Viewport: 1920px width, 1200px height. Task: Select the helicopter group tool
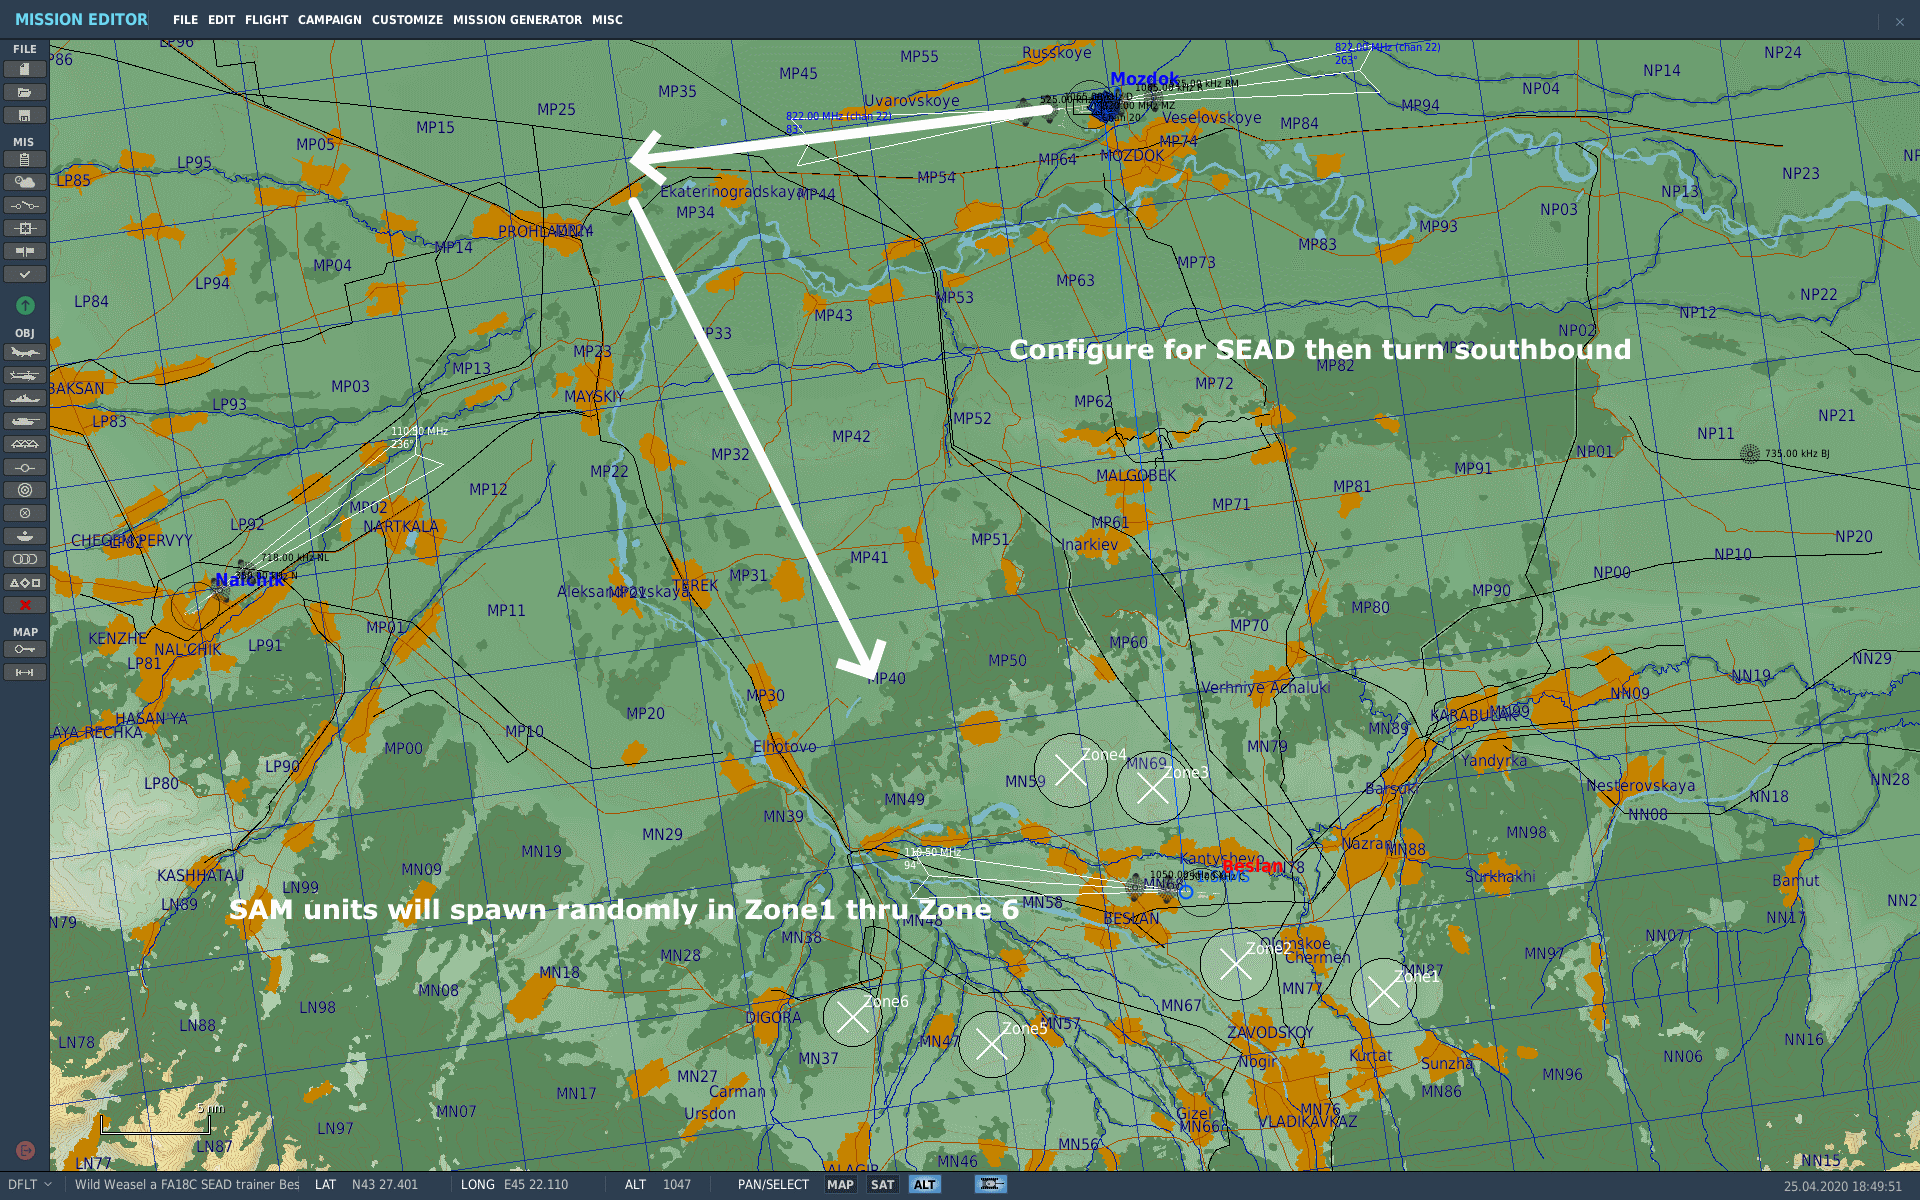25,375
